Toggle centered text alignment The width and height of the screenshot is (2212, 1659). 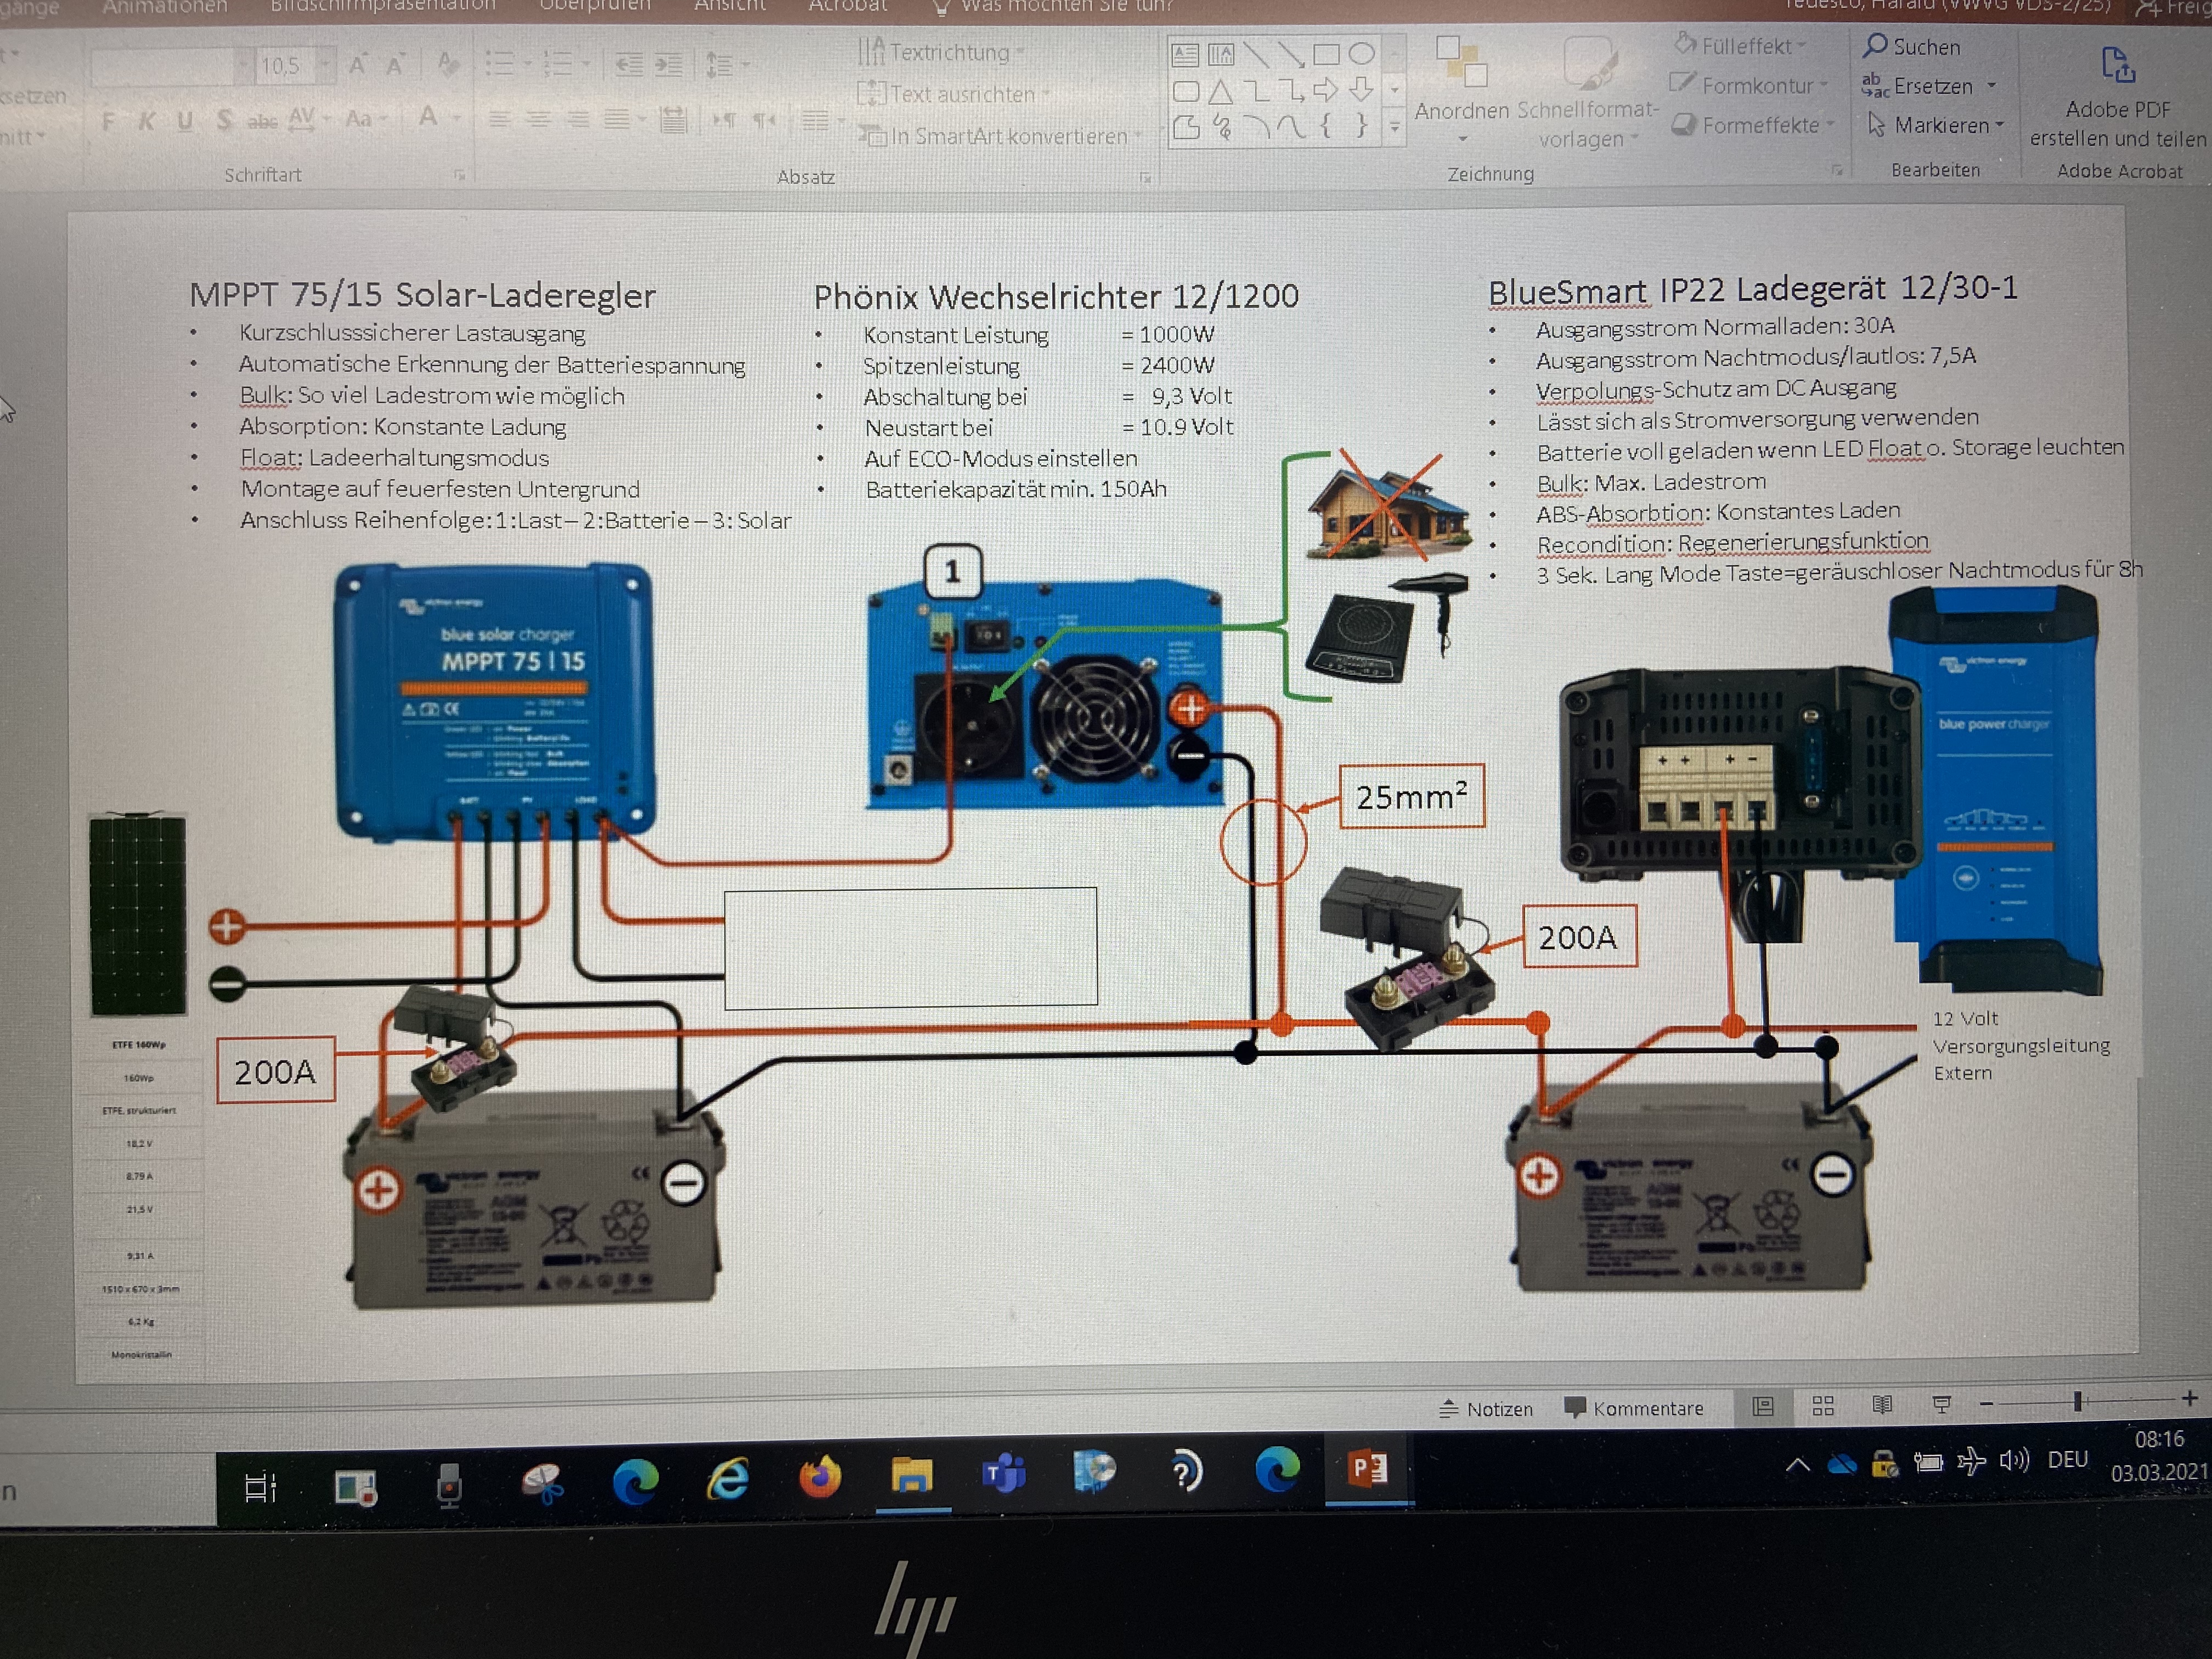538,120
